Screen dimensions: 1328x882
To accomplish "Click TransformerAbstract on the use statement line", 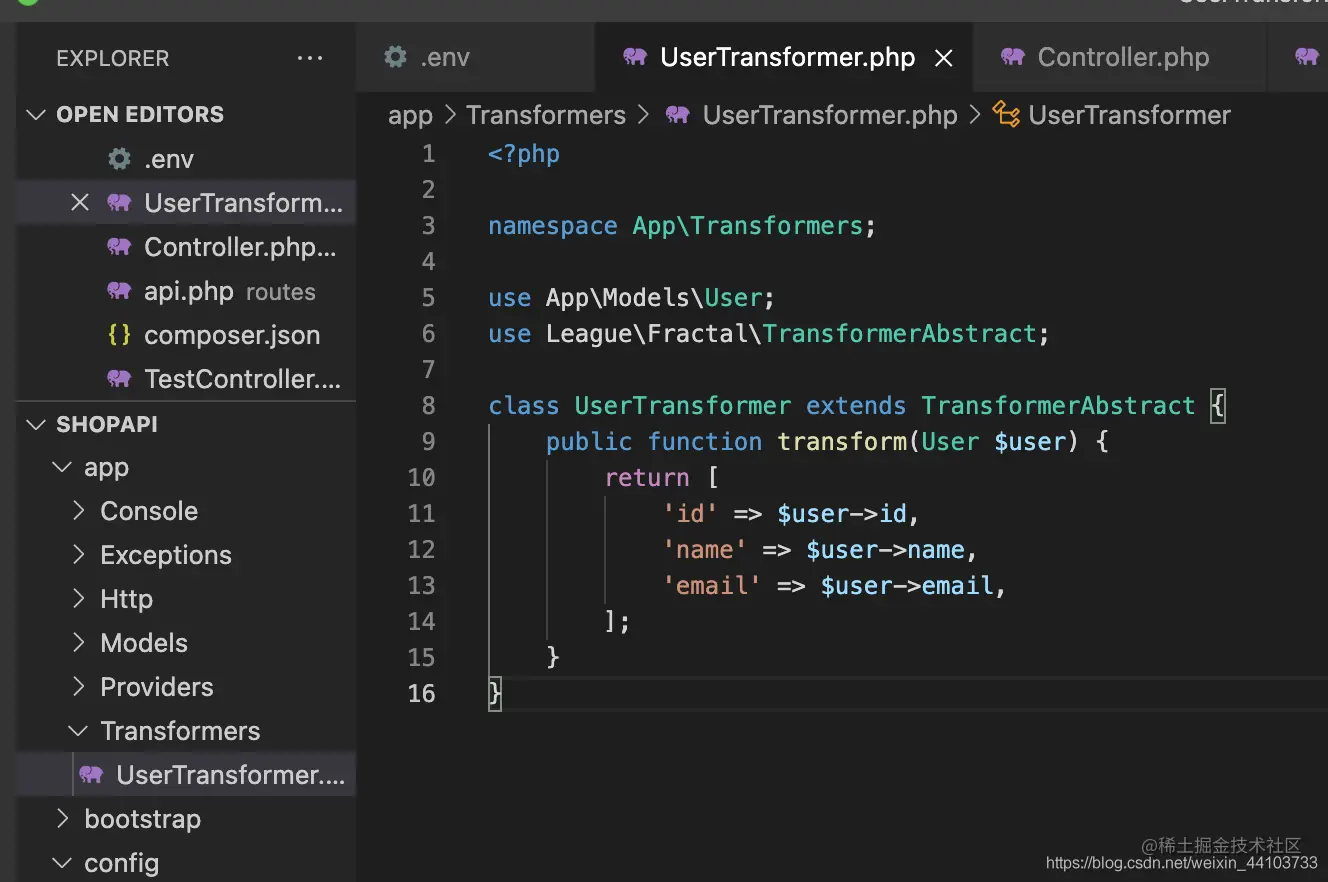I will (899, 334).
